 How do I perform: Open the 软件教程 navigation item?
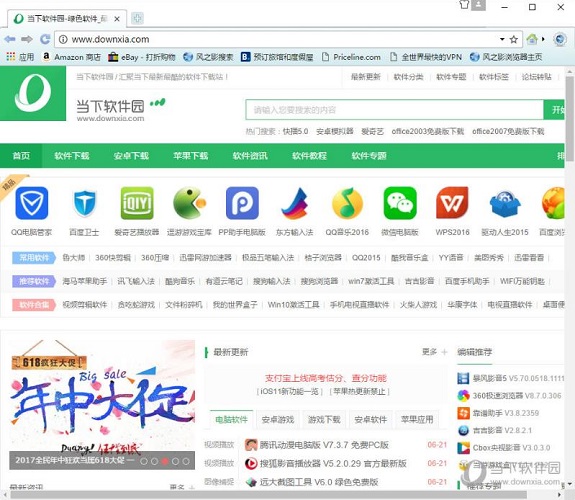click(310, 156)
